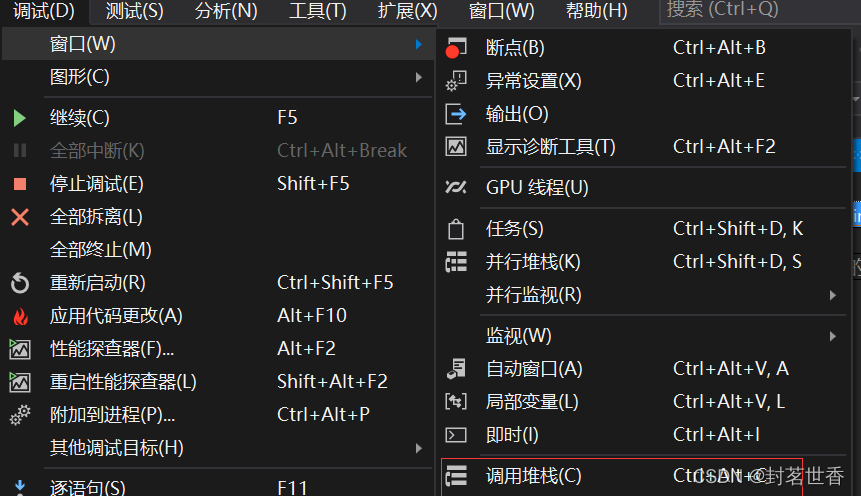Viewport: 861px width, 496px height.
Task: Click the Breakpoints (断点) red dot icon
Action: coord(456,48)
